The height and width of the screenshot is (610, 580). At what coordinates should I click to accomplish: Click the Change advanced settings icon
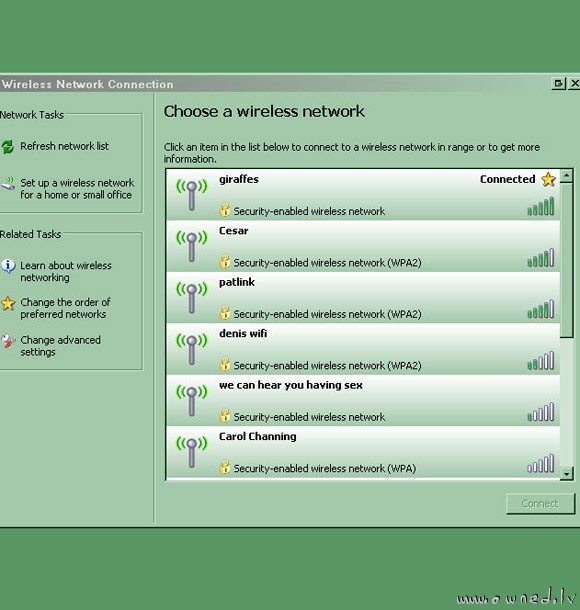point(8,341)
